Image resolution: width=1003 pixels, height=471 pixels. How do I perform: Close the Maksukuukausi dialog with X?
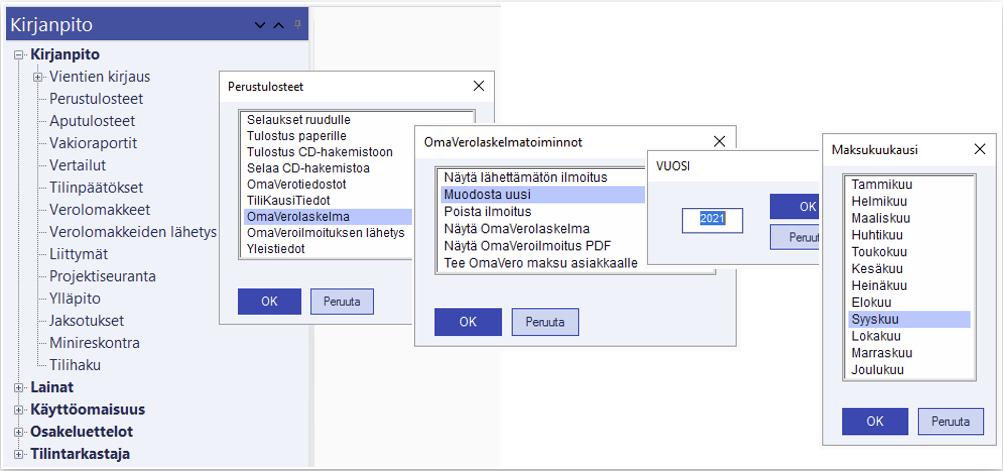[979, 150]
